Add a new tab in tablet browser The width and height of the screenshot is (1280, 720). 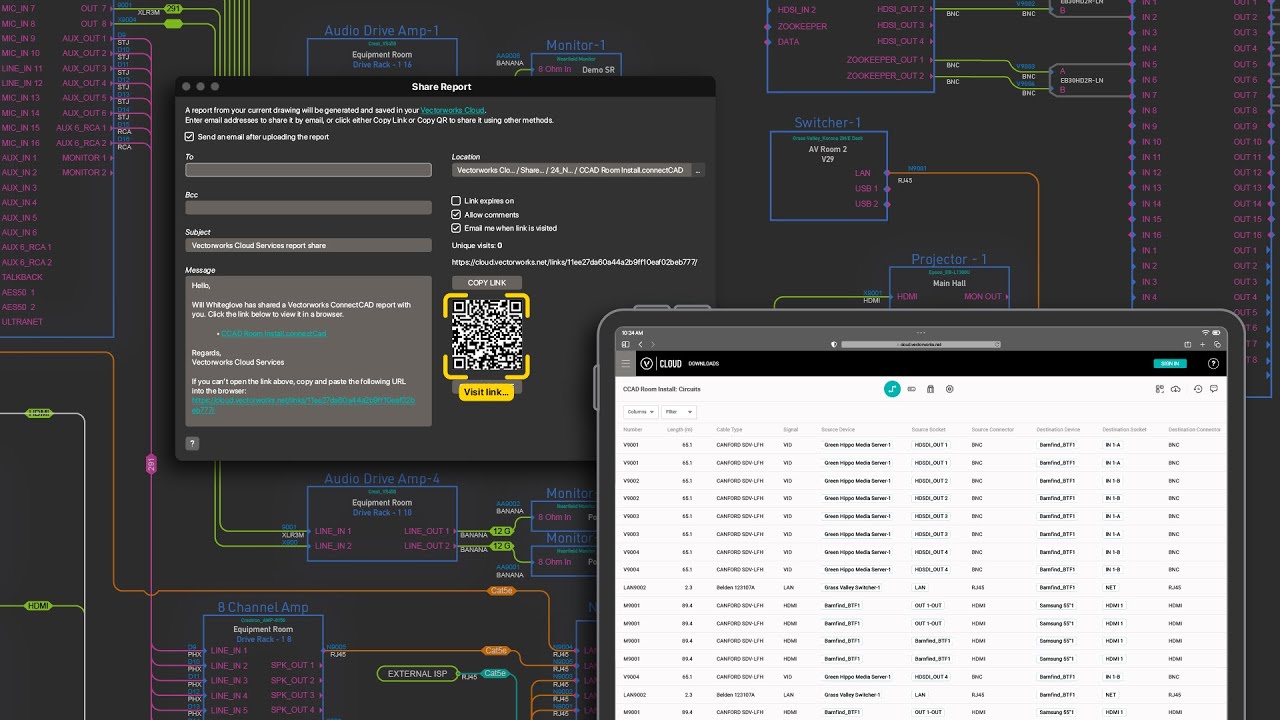coord(1203,344)
